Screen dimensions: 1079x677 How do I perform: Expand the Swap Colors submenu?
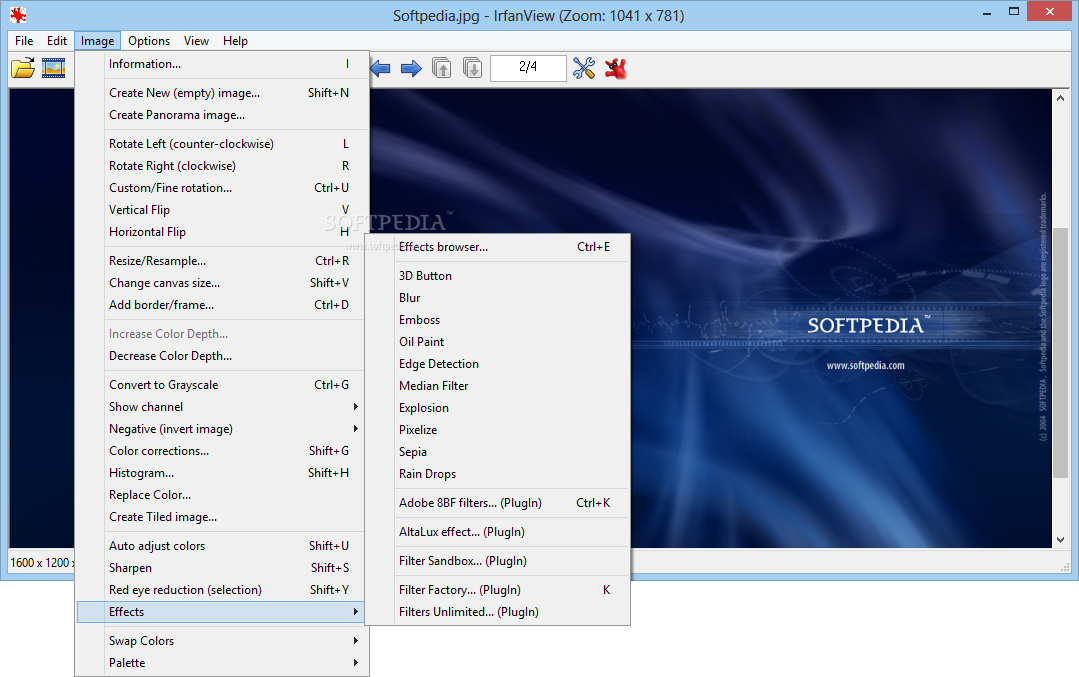(220, 641)
